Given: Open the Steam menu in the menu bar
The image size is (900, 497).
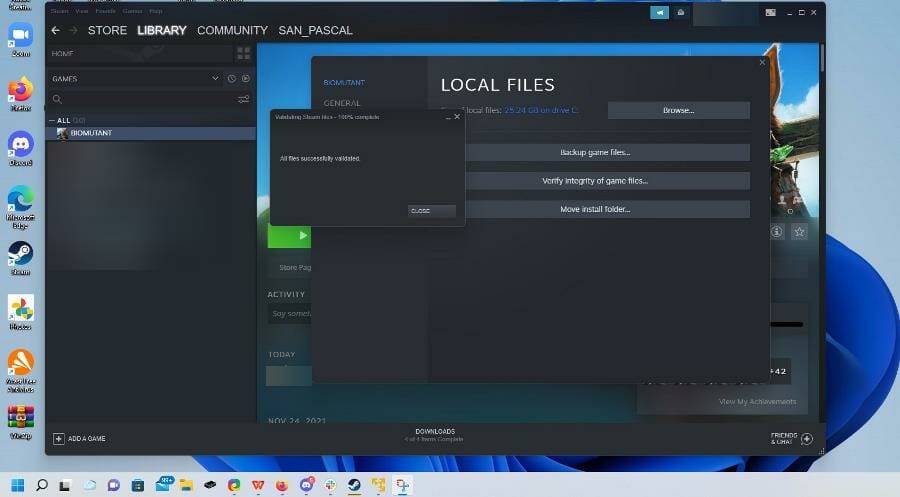Looking at the screenshot, I should pos(60,11).
